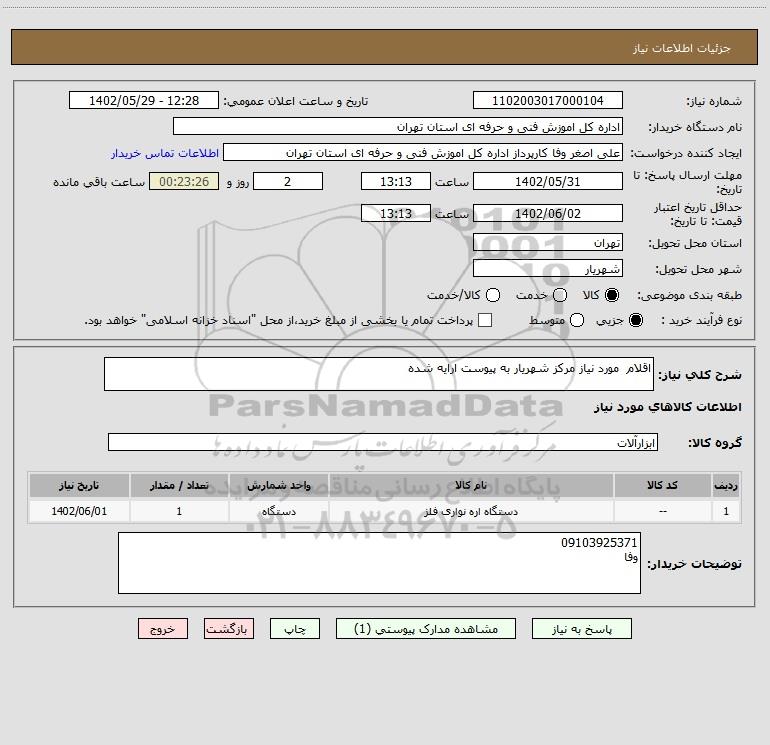The image size is (770, 745).
Task: Click the buyer notes box with 09103925371
Action: (379, 563)
